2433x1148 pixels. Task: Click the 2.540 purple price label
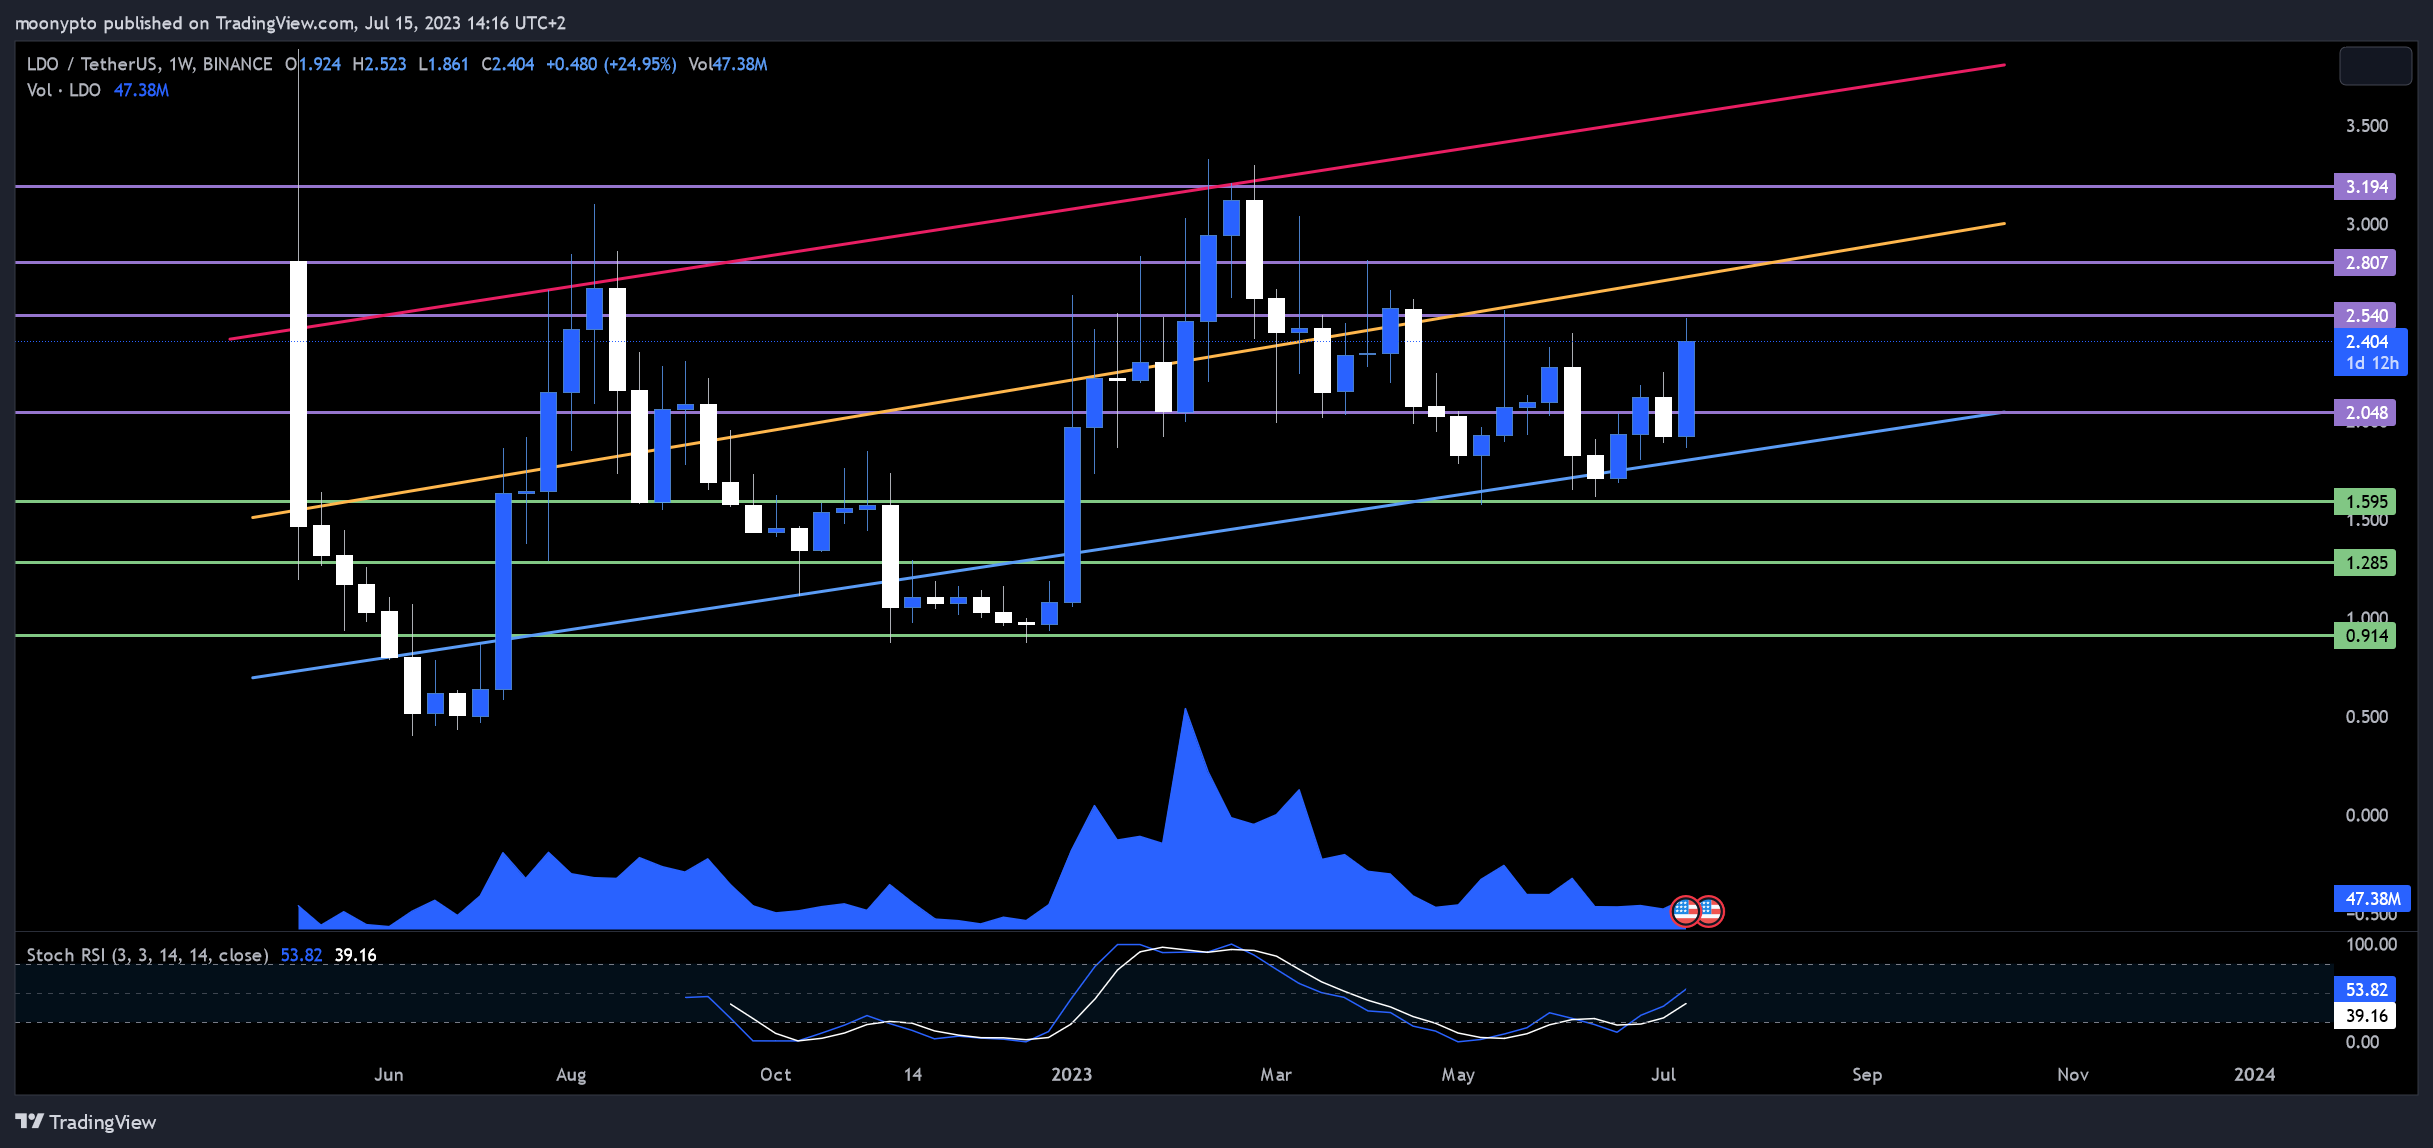(2365, 315)
